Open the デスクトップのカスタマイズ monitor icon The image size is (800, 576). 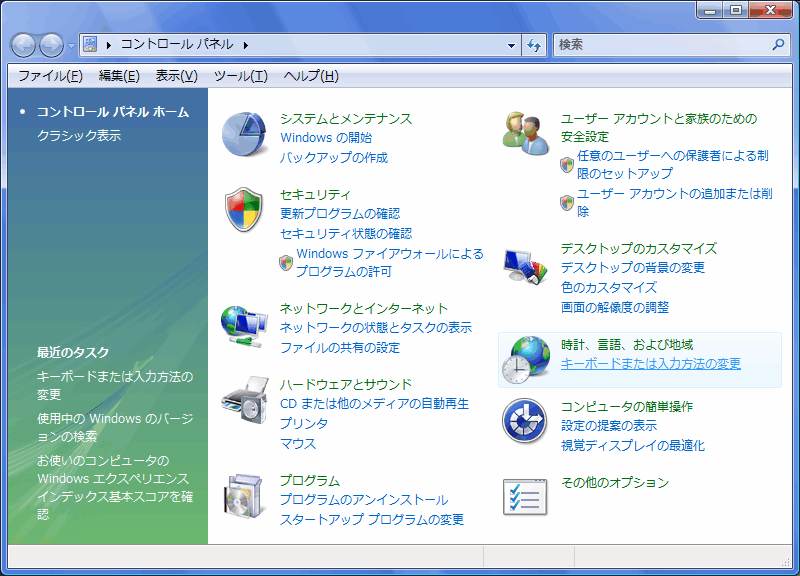(526, 266)
